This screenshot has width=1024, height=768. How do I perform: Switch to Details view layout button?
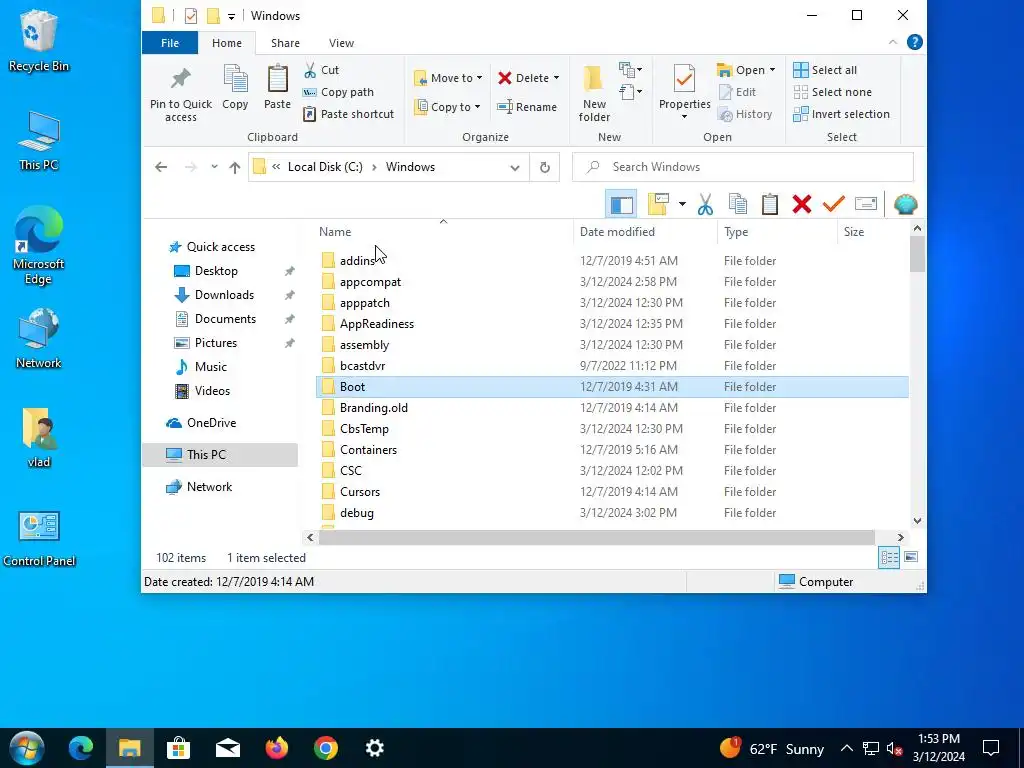click(x=889, y=557)
